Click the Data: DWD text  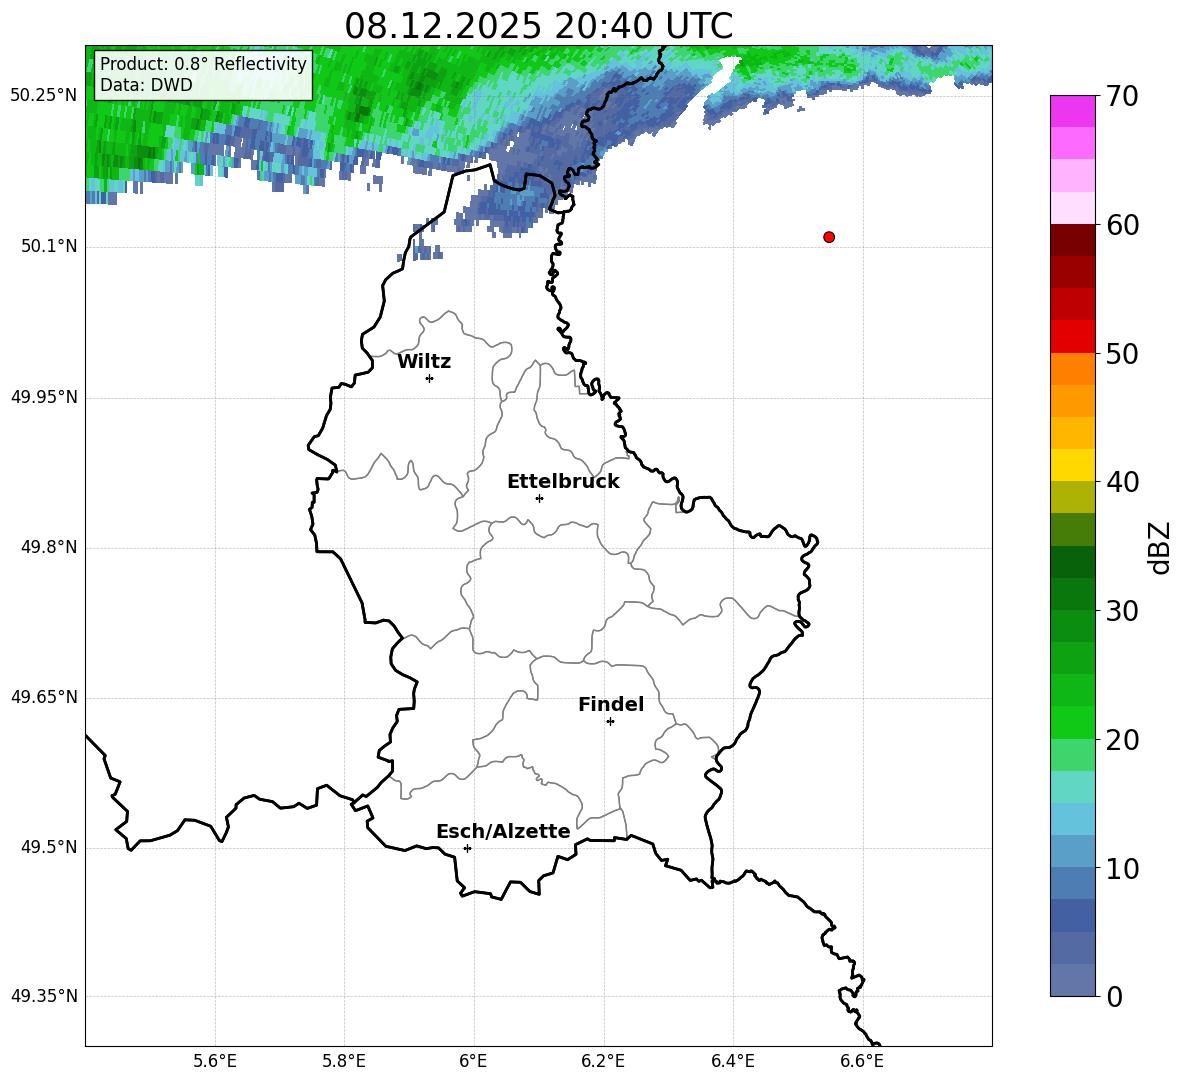click(146, 85)
